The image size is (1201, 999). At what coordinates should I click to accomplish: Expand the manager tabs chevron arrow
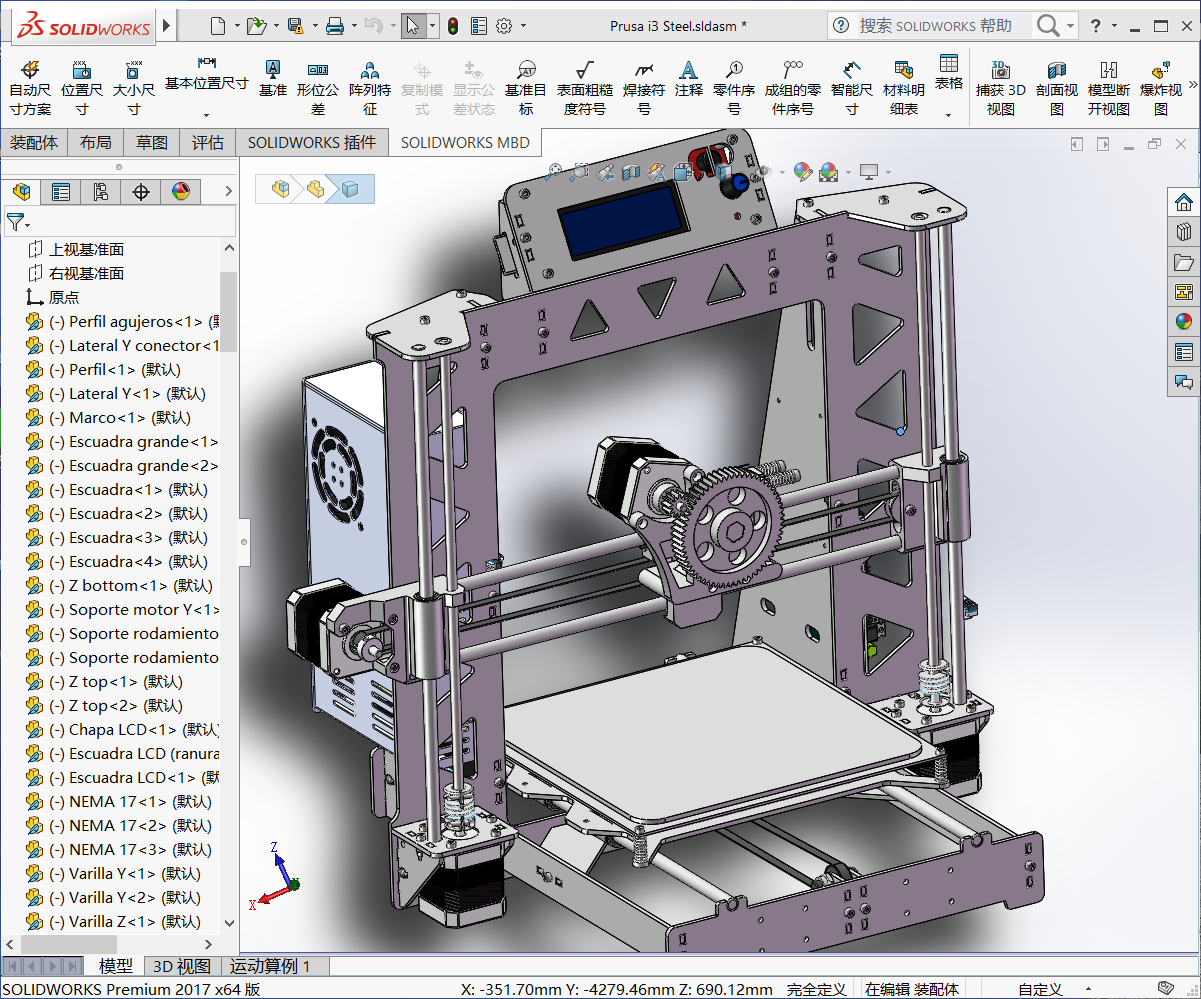coord(228,191)
